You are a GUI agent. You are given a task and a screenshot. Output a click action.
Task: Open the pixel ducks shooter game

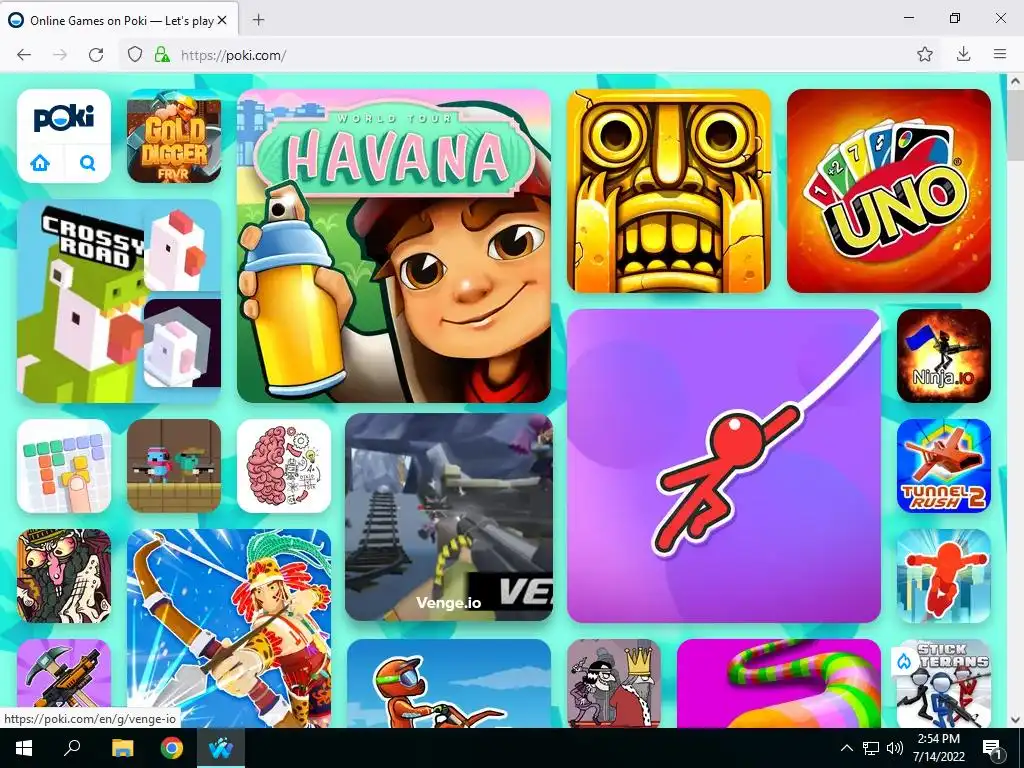(174, 466)
